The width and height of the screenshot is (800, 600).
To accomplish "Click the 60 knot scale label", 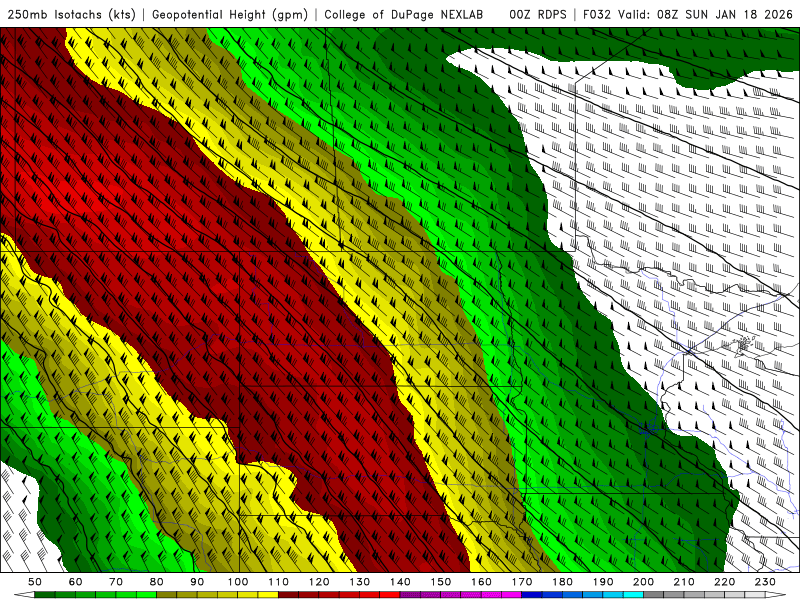I will pyautogui.click(x=75, y=582).
